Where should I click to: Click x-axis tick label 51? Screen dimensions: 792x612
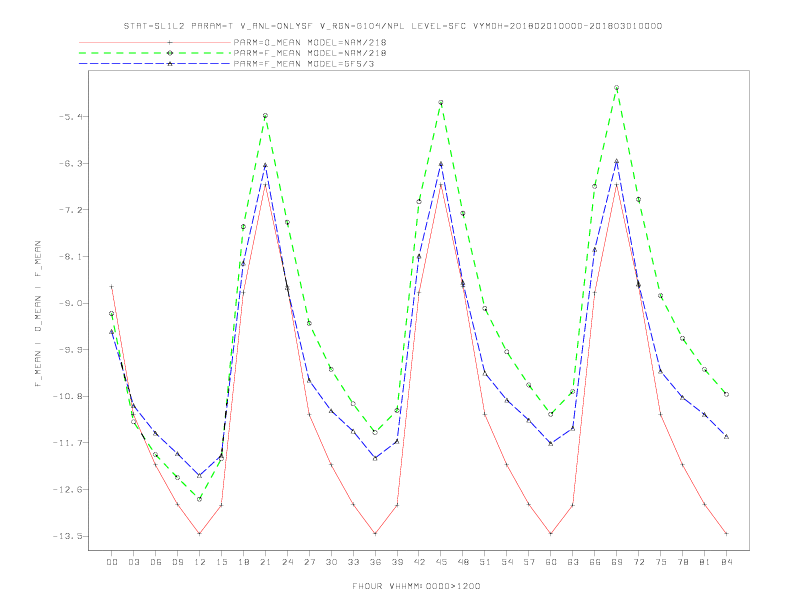[485, 562]
